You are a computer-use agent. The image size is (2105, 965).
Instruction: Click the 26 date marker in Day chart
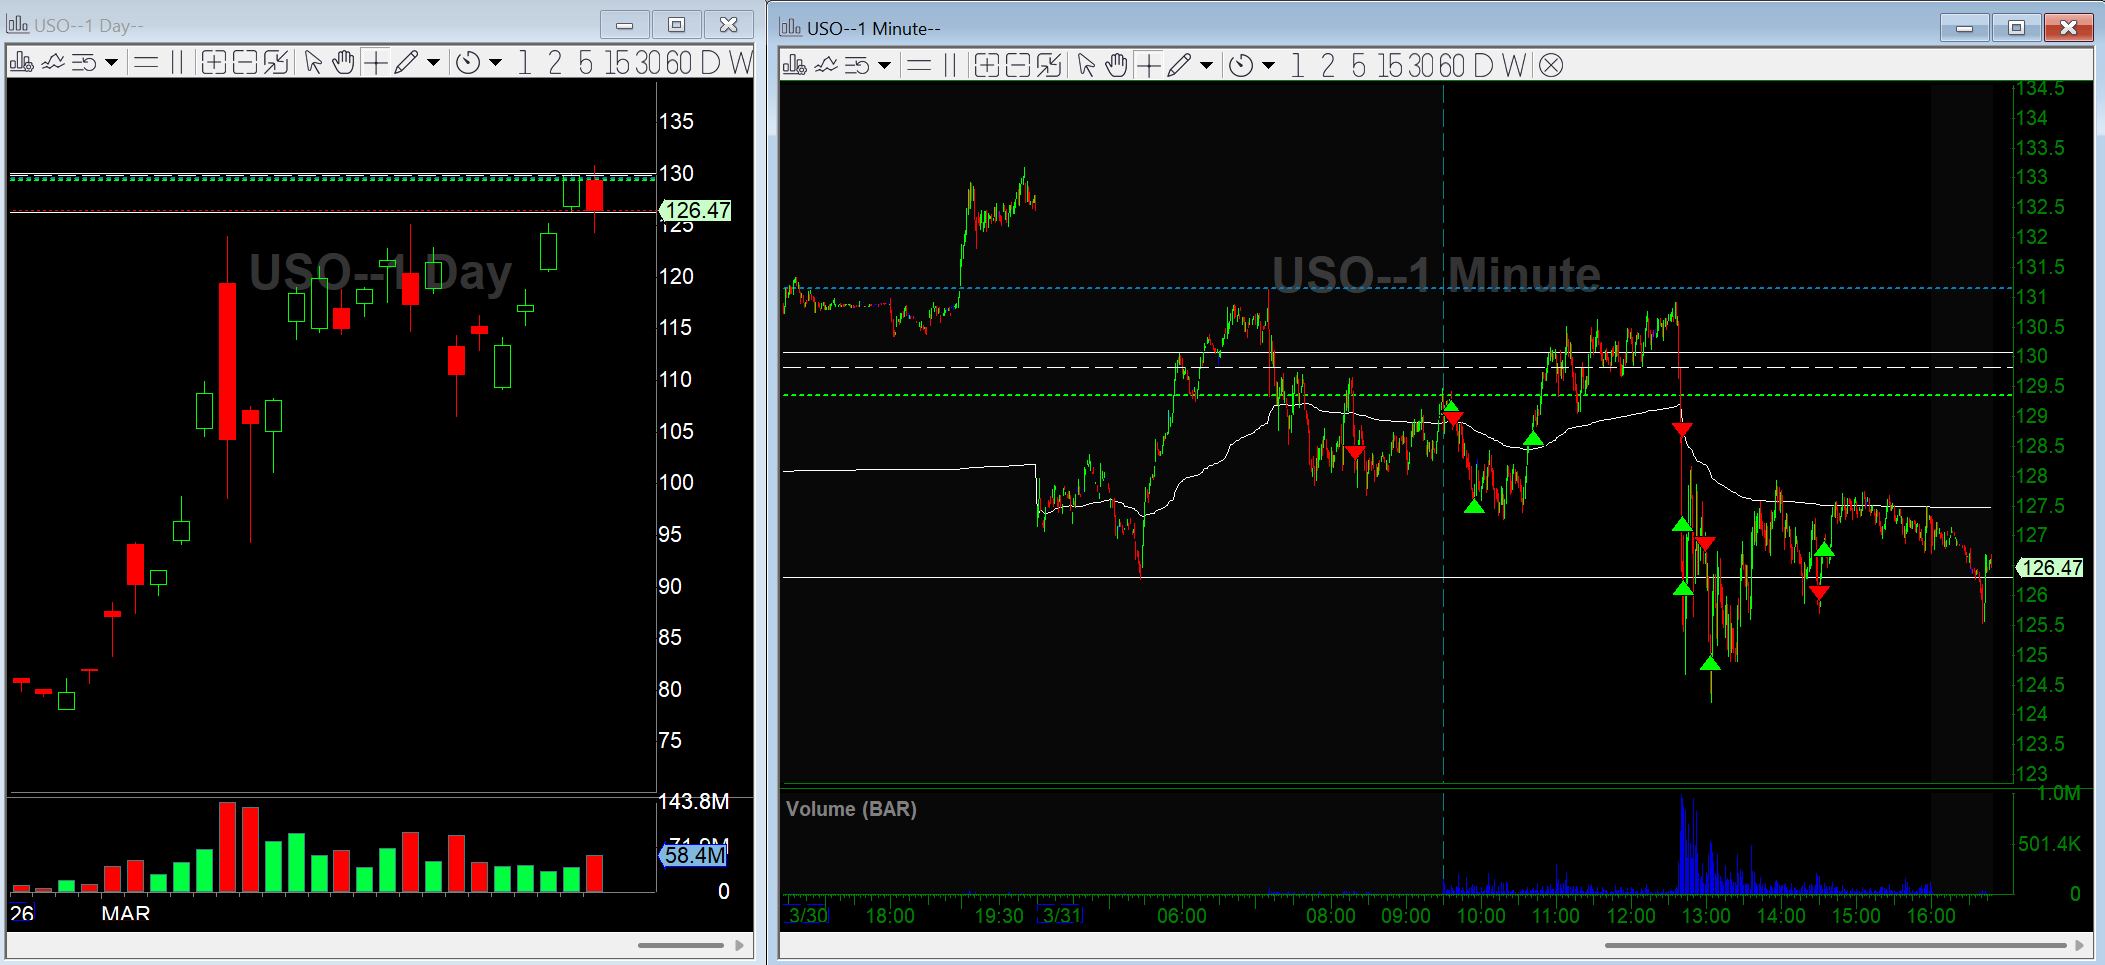click(x=22, y=913)
